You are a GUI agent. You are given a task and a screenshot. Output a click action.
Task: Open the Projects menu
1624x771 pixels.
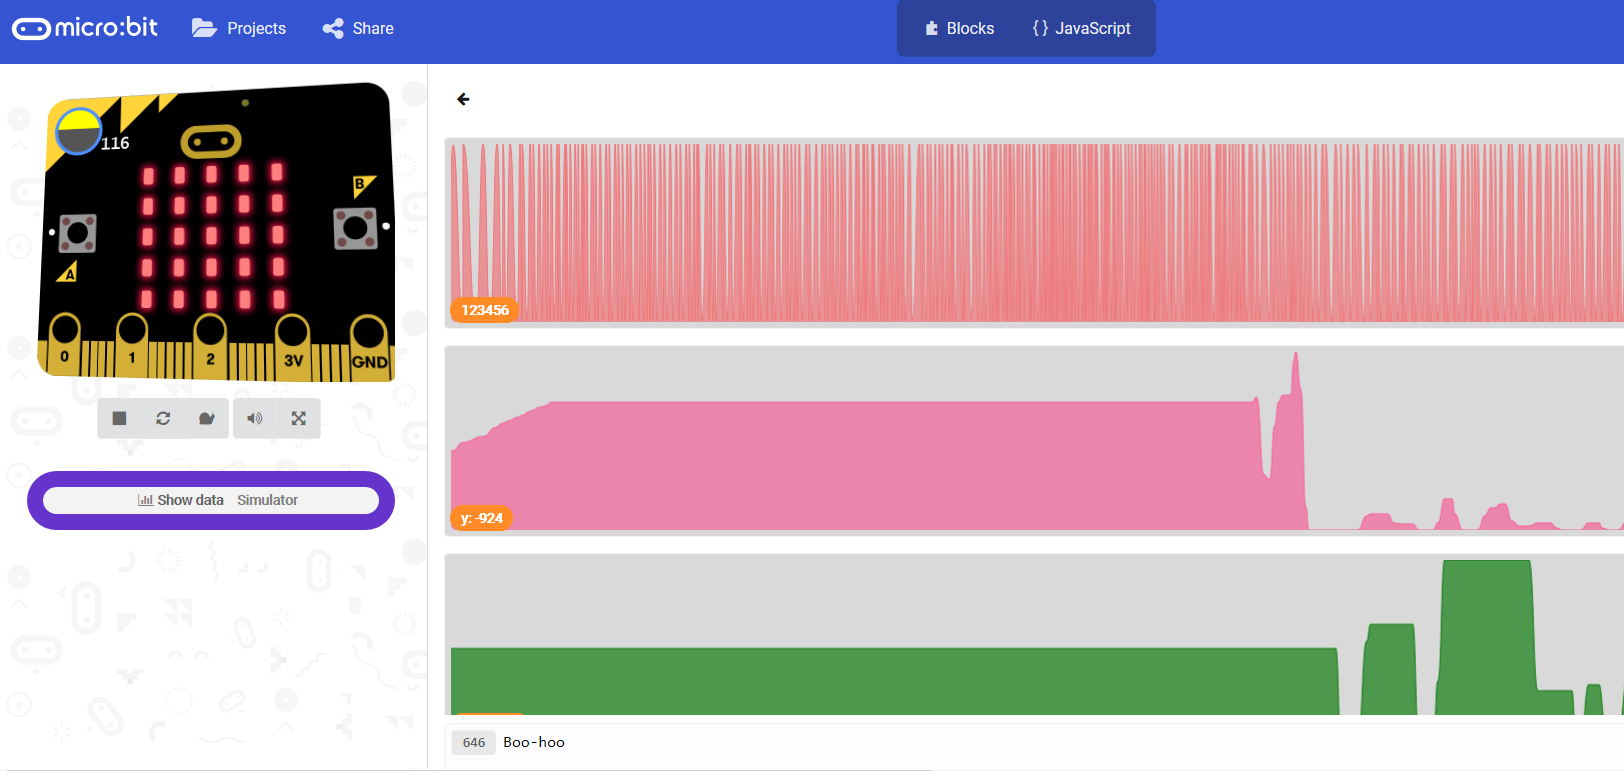239,28
